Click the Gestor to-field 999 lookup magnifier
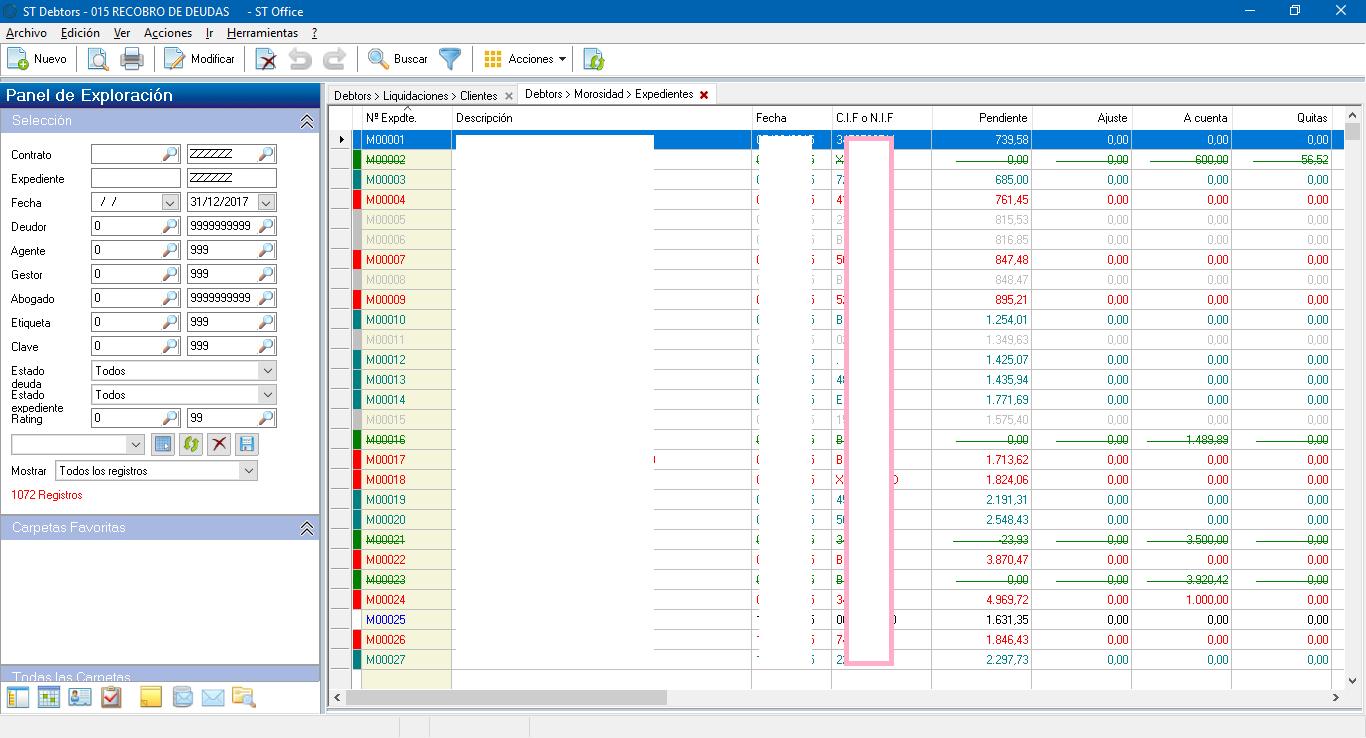The width and height of the screenshot is (1366, 738). point(266,274)
